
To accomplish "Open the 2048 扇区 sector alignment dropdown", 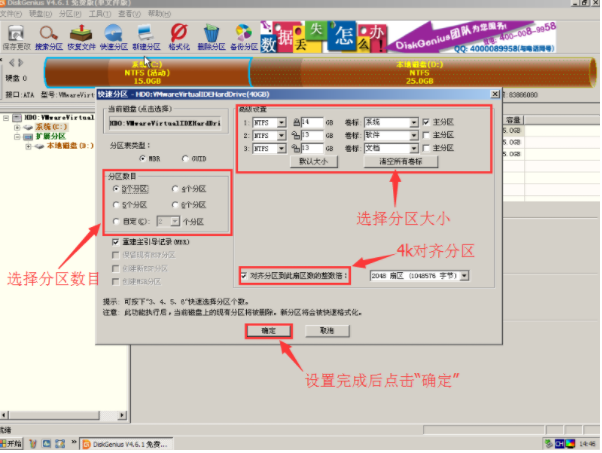I will pyautogui.click(x=464, y=275).
